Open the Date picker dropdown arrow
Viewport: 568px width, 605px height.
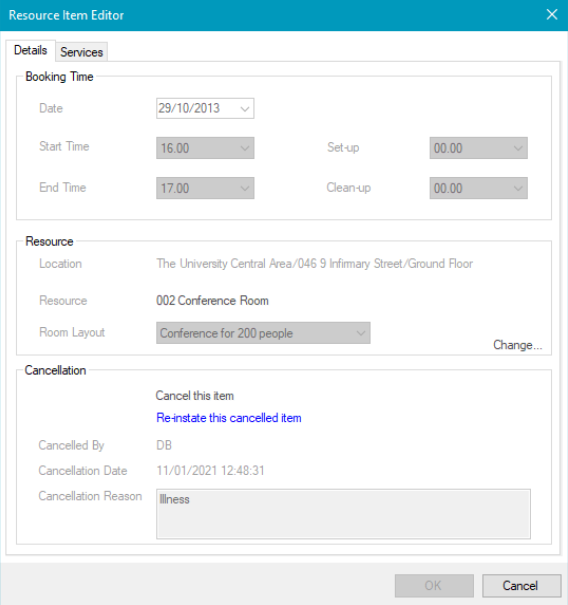[x=245, y=108]
